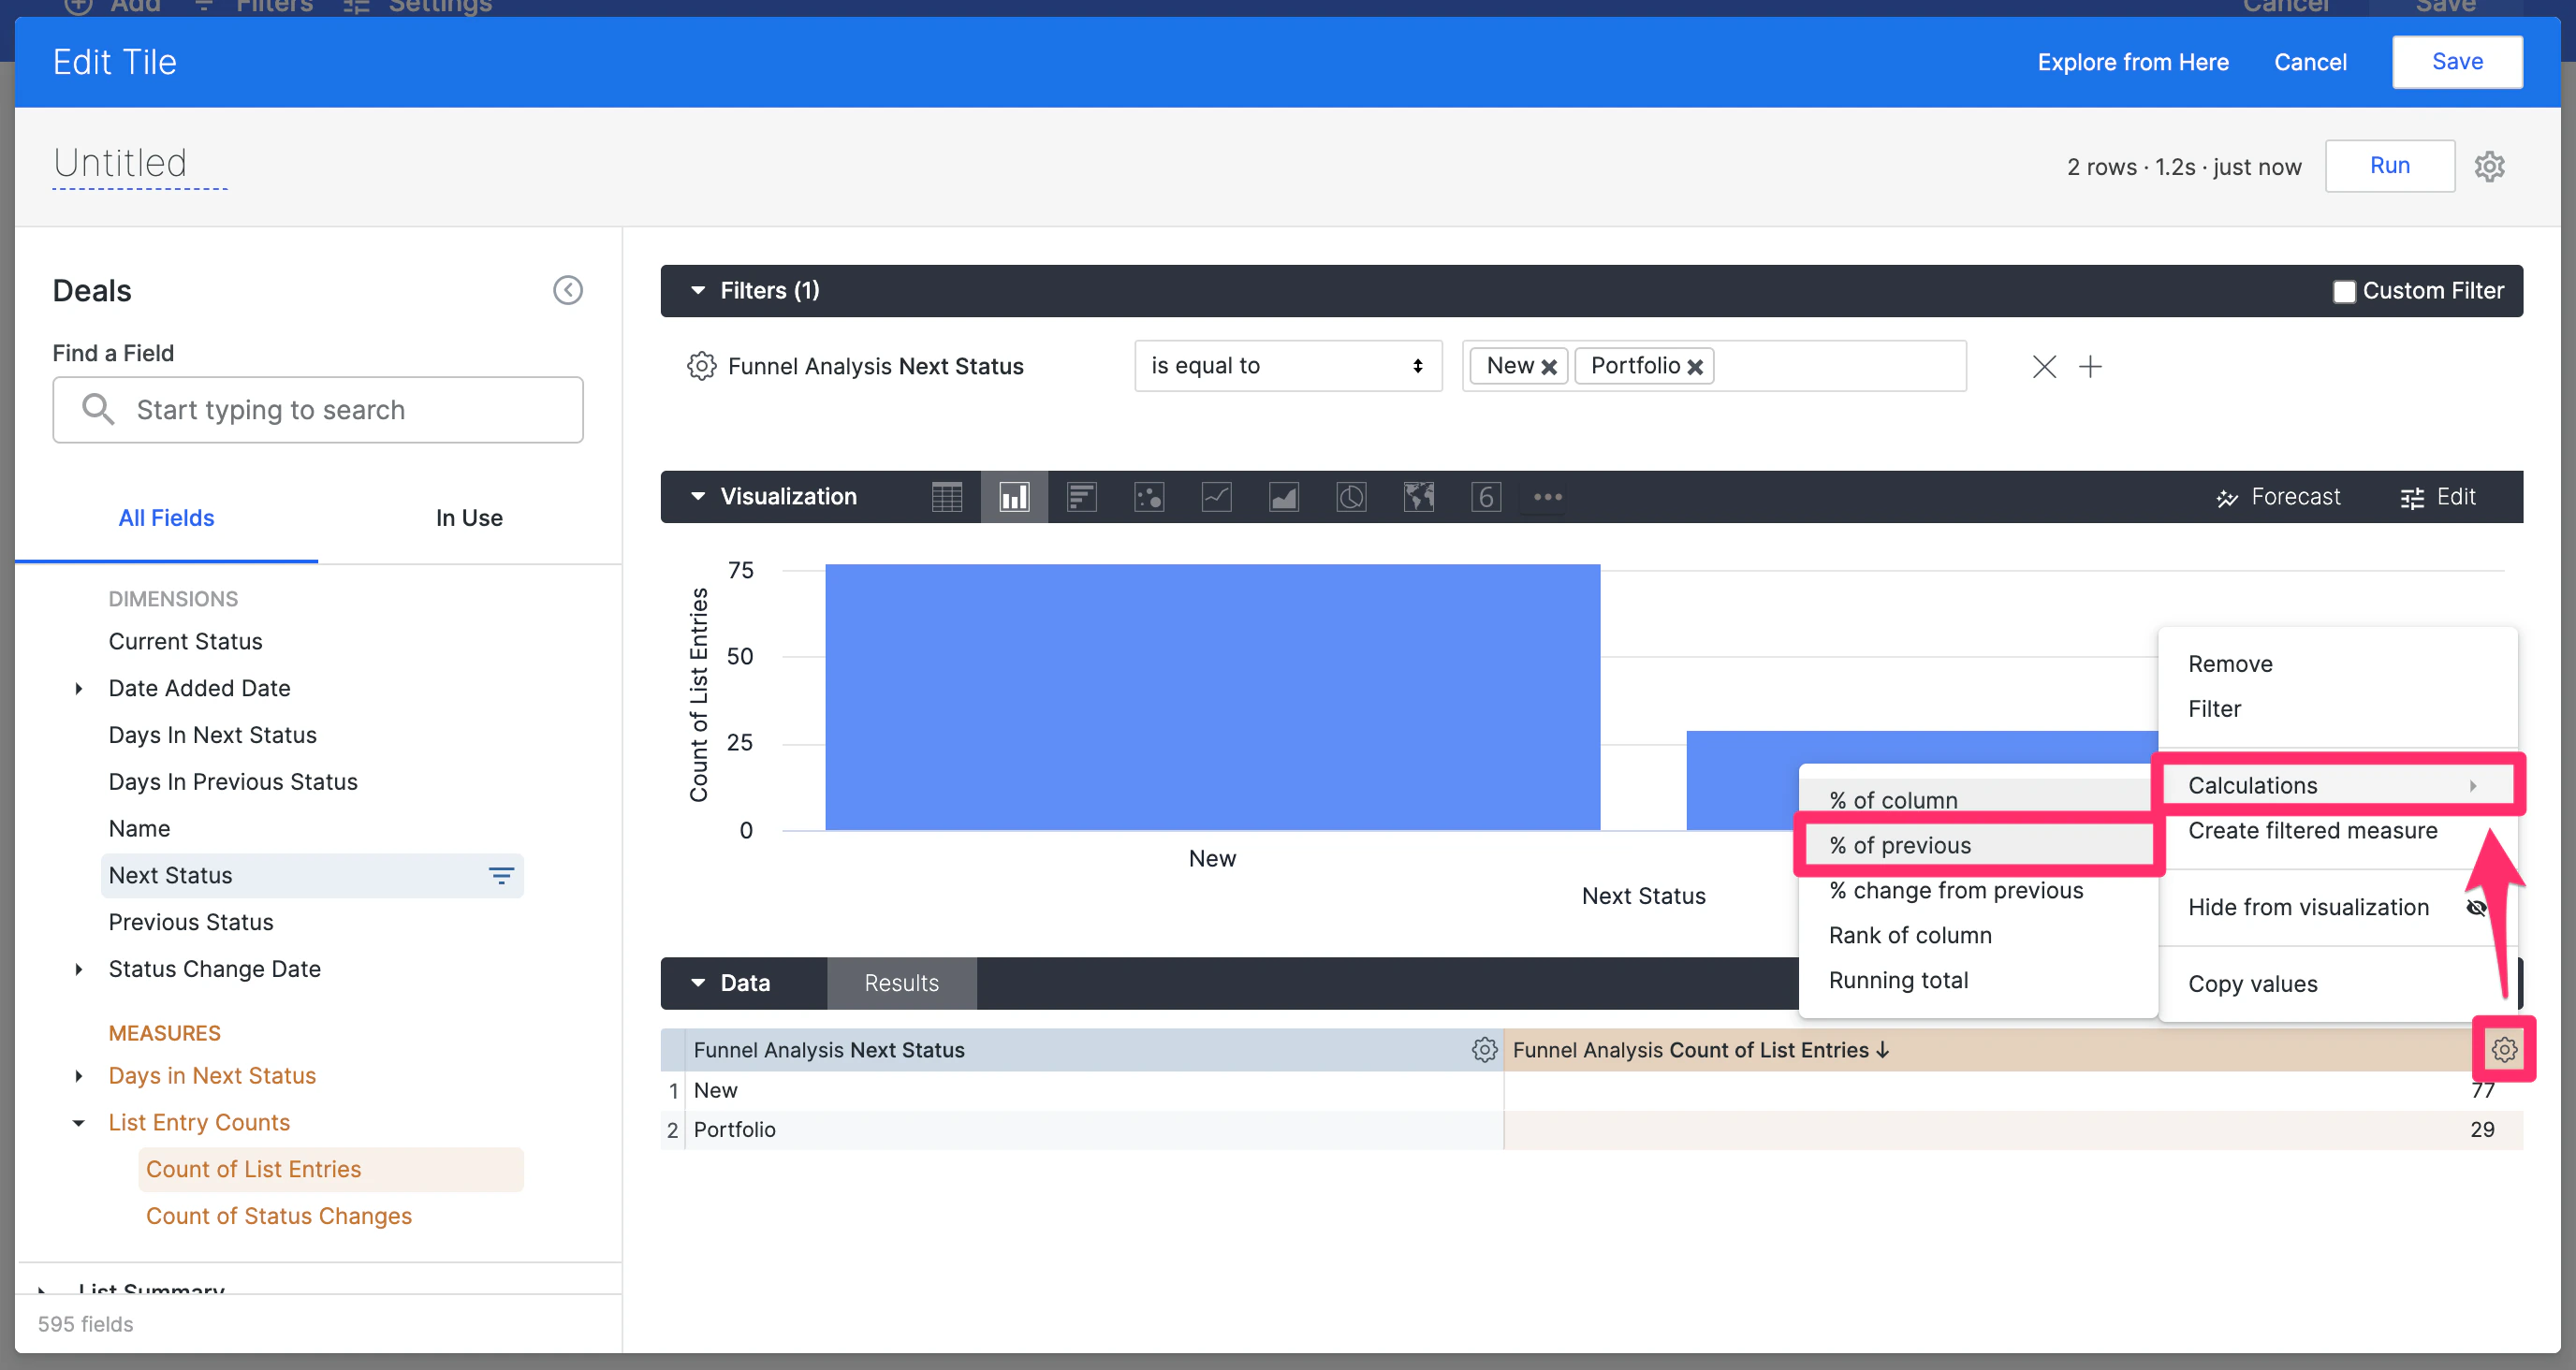2576x1370 pixels.
Task: Open gear menu for Count of List Entries column
Action: [2503, 1049]
